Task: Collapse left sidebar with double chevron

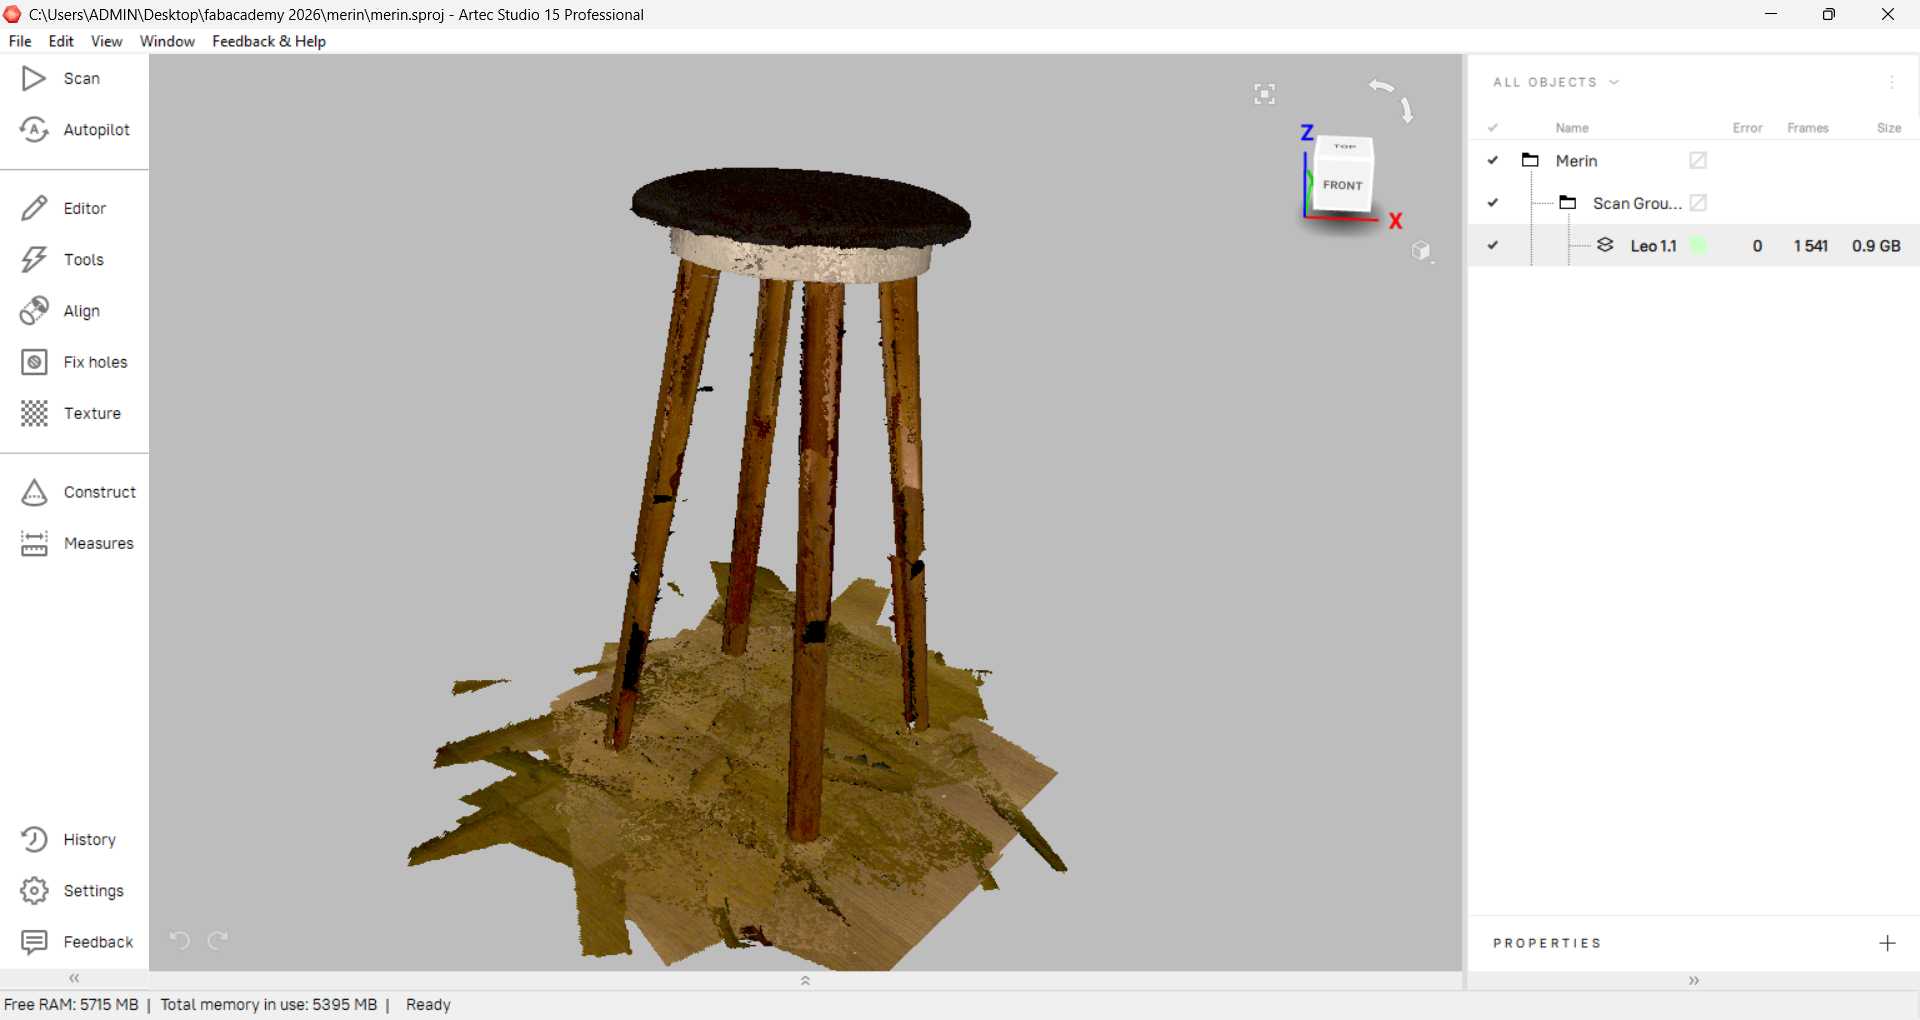Action: tap(74, 979)
